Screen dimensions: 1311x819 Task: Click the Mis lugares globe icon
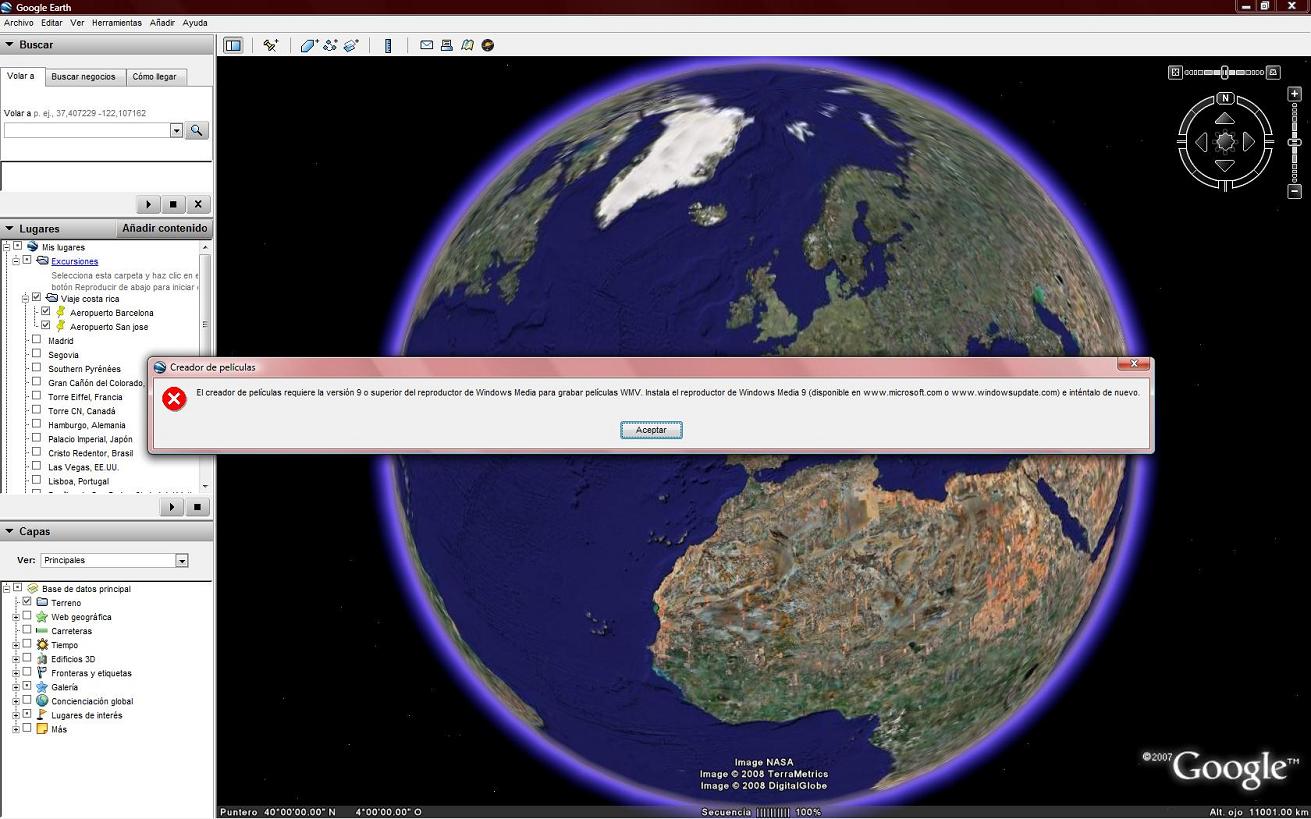coord(32,246)
